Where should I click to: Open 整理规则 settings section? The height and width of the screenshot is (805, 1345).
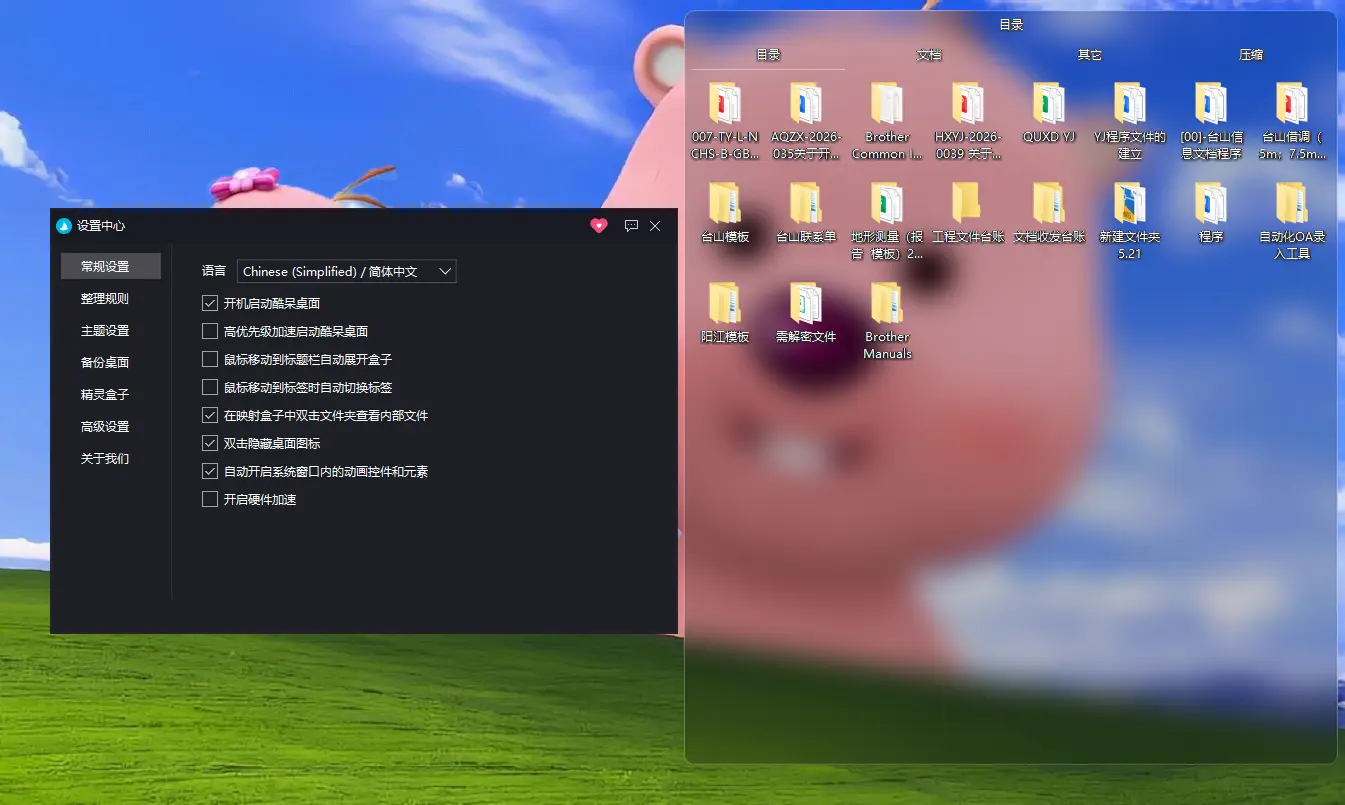click(105, 299)
